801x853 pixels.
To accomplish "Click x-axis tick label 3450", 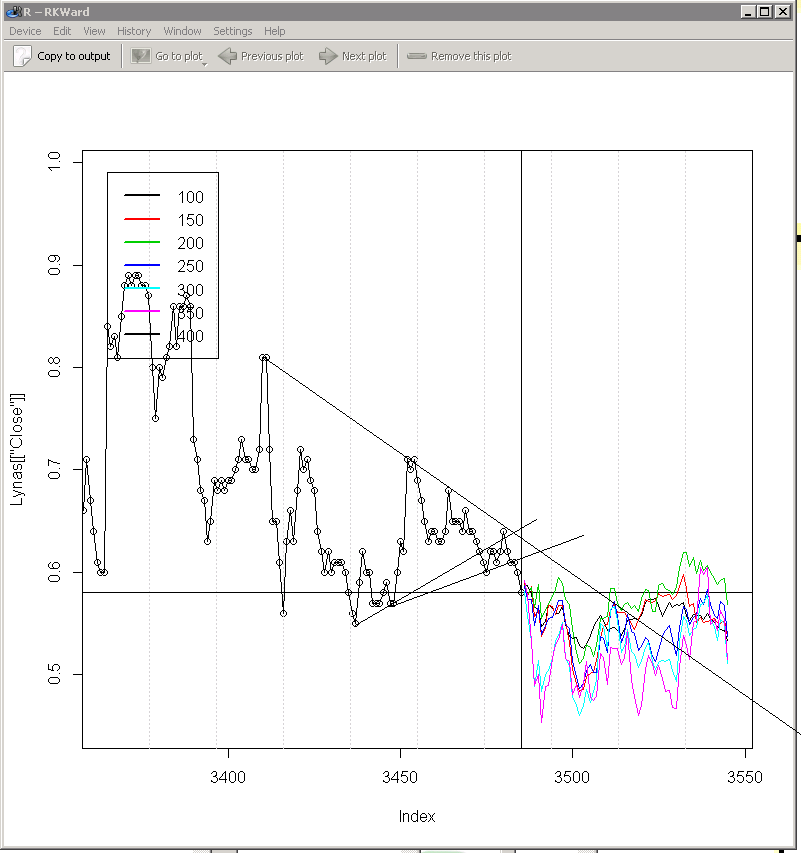I will click(x=400, y=777).
